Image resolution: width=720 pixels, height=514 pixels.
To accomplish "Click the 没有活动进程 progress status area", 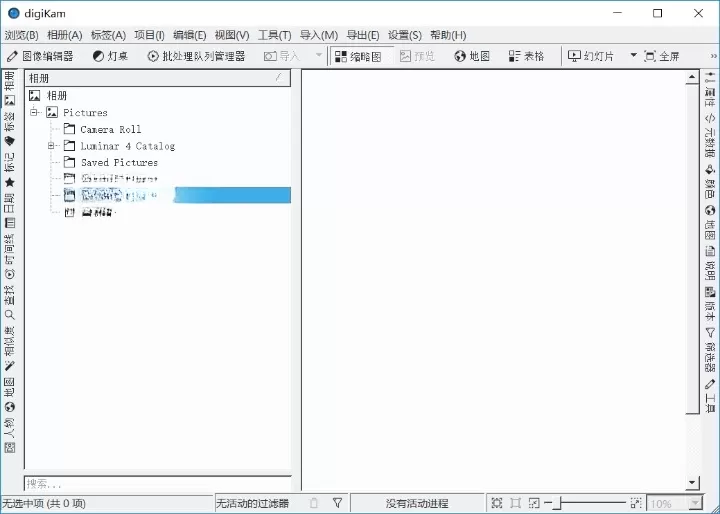I will (417, 503).
